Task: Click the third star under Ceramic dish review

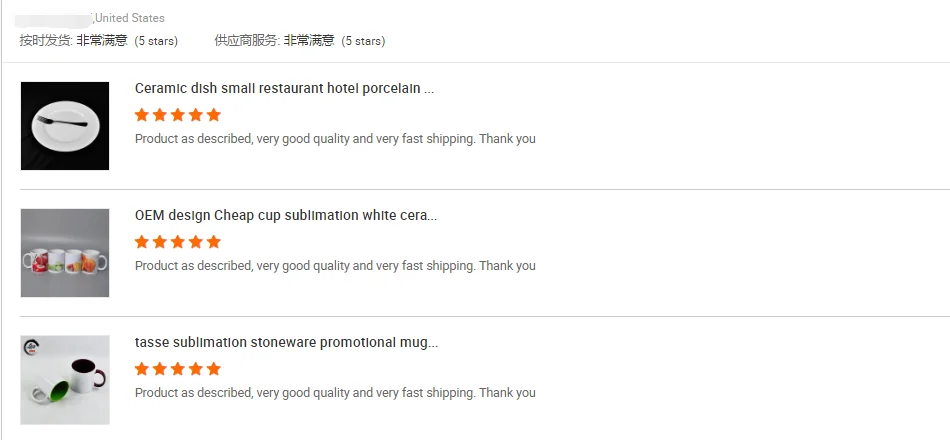Action: [178, 115]
